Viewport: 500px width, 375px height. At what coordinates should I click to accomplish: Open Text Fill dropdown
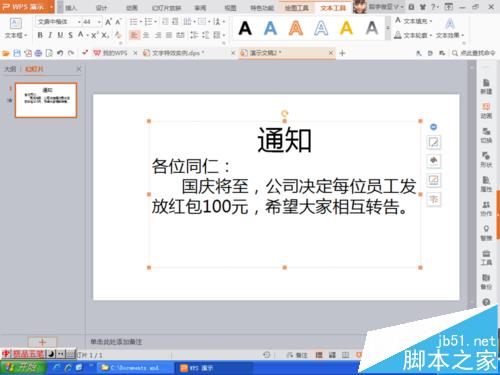click(413, 21)
